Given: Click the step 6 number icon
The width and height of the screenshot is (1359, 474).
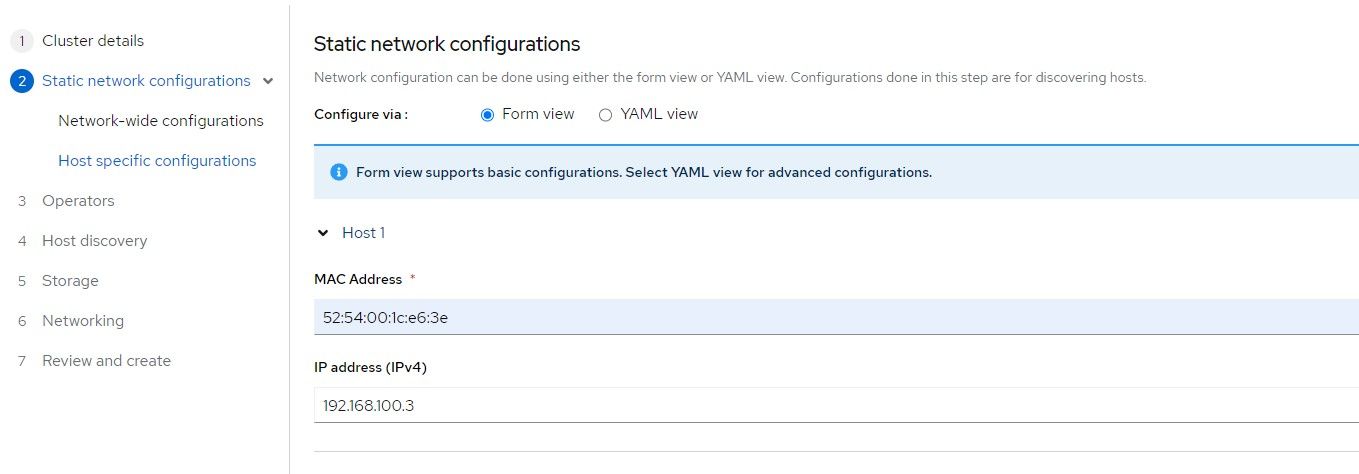Looking at the screenshot, I should [x=22, y=321].
